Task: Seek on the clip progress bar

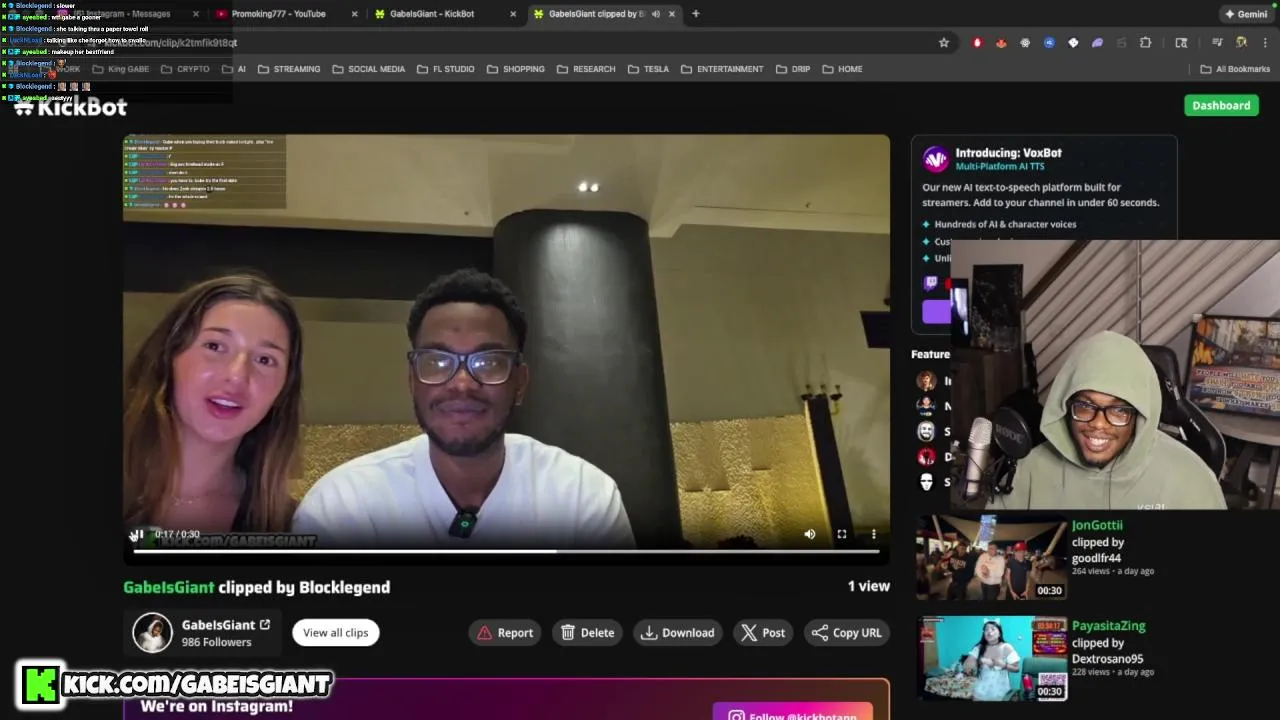Action: point(506,551)
